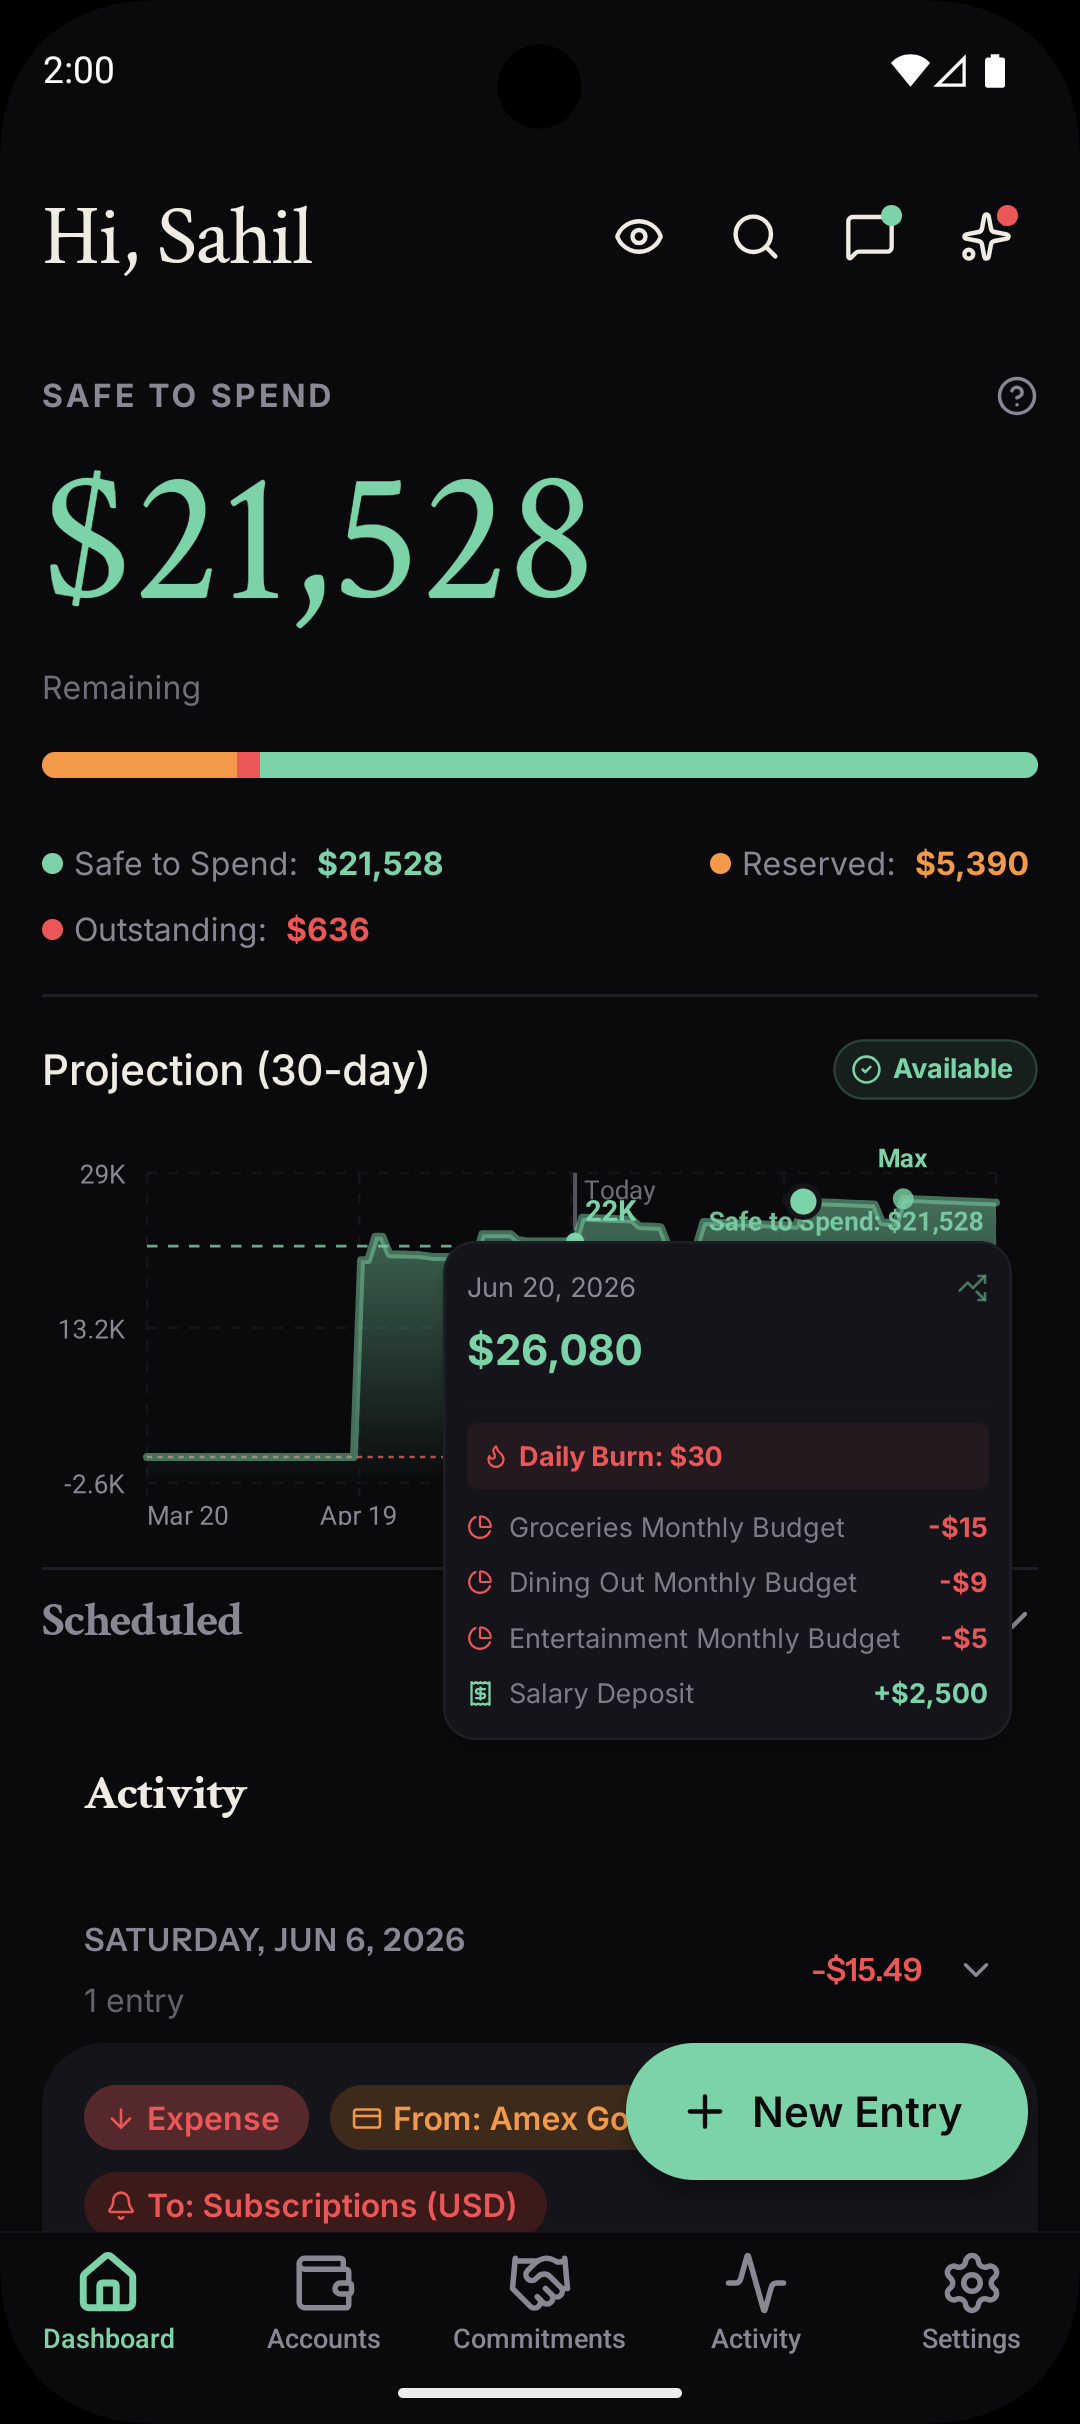This screenshot has width=1080, height=2424.
Task: Tap the Expense tag chip
Action: coord(196,2118)
